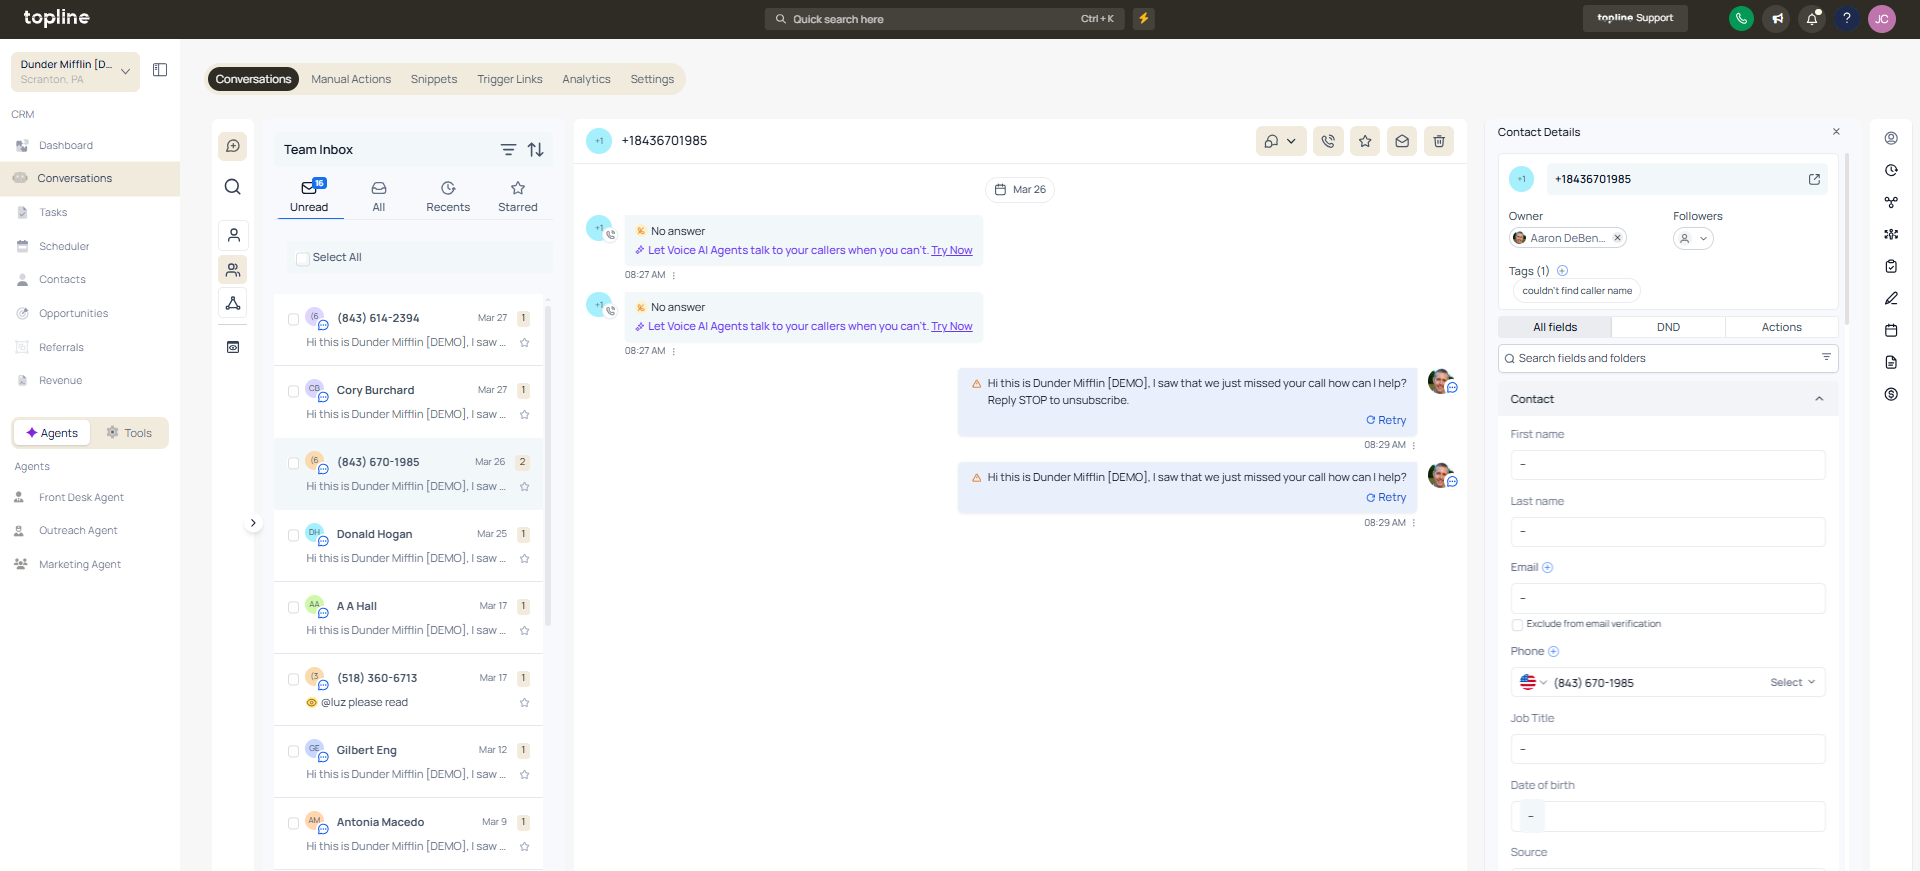Click the Quick search field
This screenshot has height=871, width=1920.
tap(944, 18)
